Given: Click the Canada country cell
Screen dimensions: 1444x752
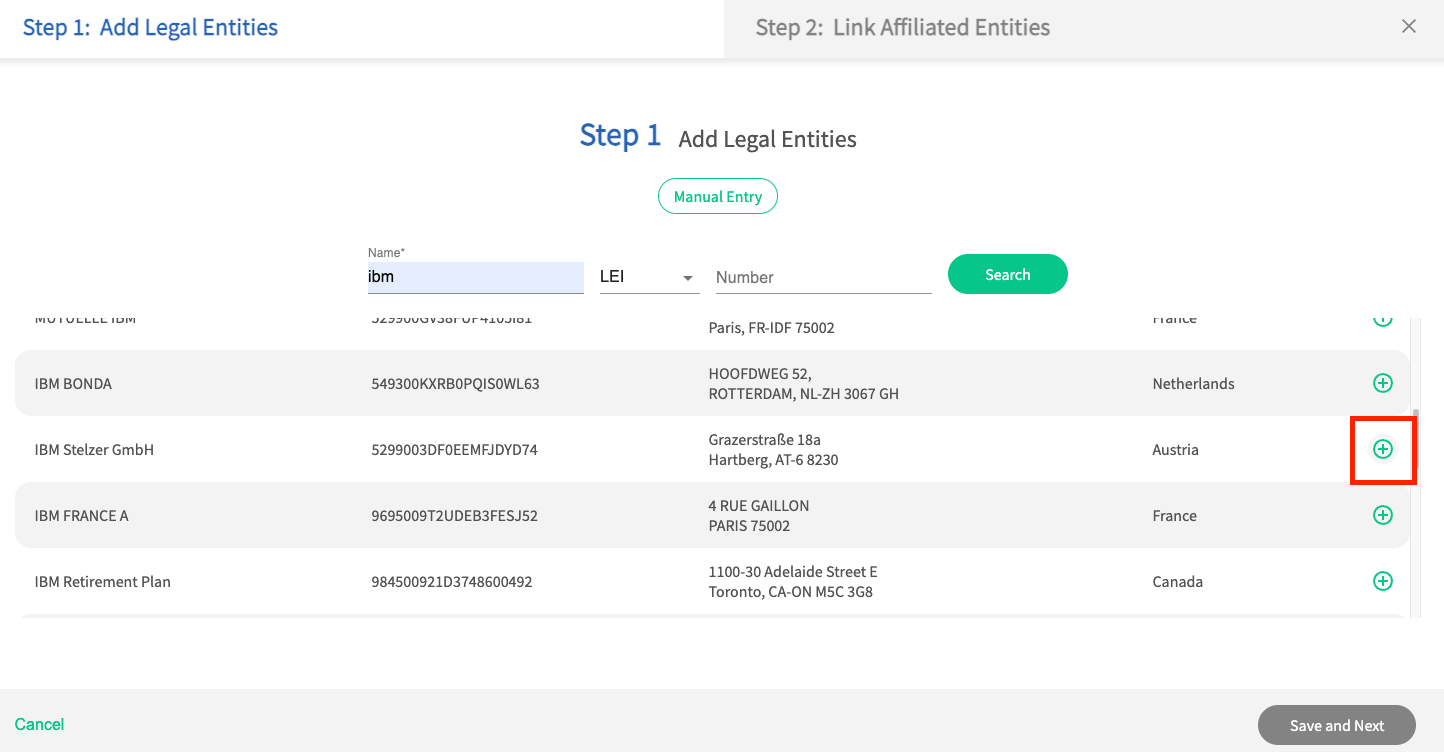Looking at the screenshot, I should point(1177,582).
